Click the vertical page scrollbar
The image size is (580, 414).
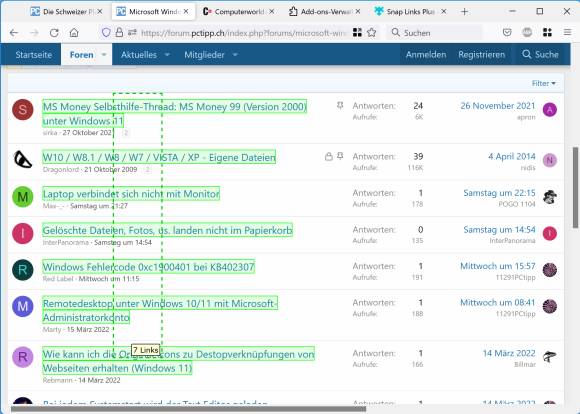pyautogui.click(x=575, y=188)
